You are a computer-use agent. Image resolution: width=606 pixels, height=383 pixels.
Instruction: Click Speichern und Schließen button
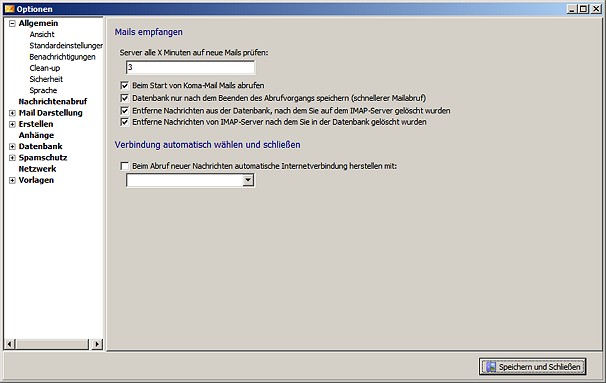click(x=533, y=366)
